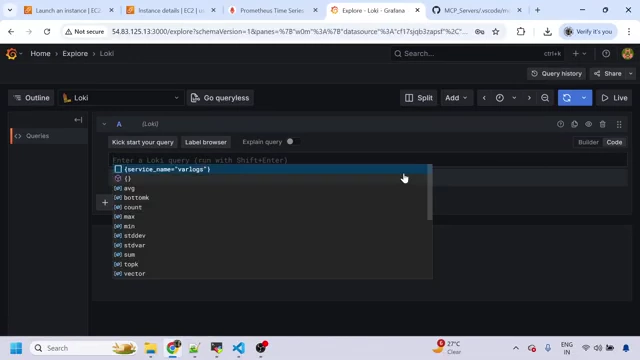Open the Outline panel button
The width and height of the screenshot is (640, 360).
31,98
